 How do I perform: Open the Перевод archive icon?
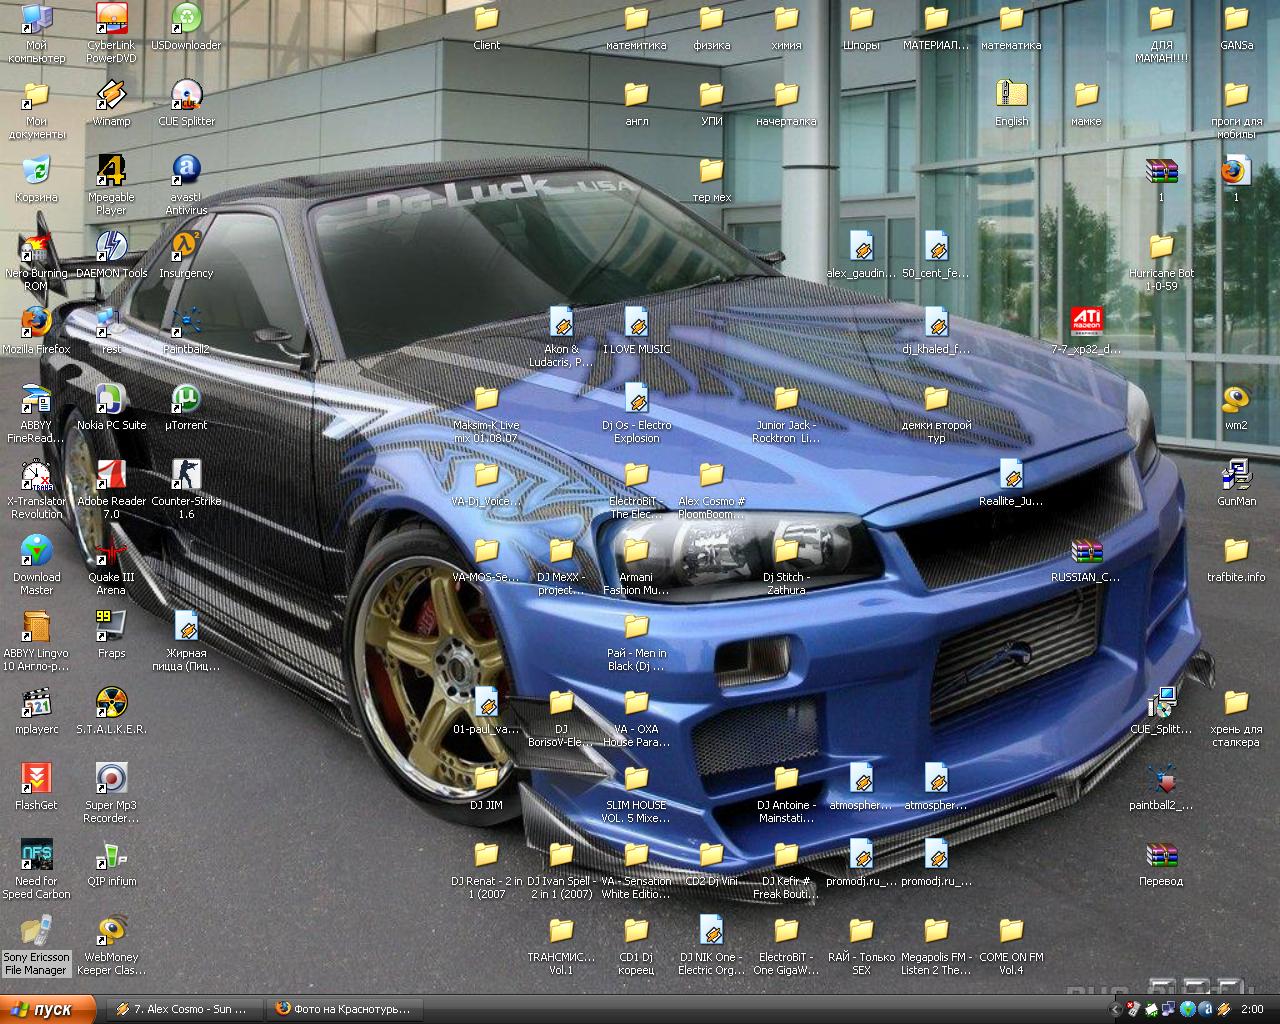pos(1161,863)
